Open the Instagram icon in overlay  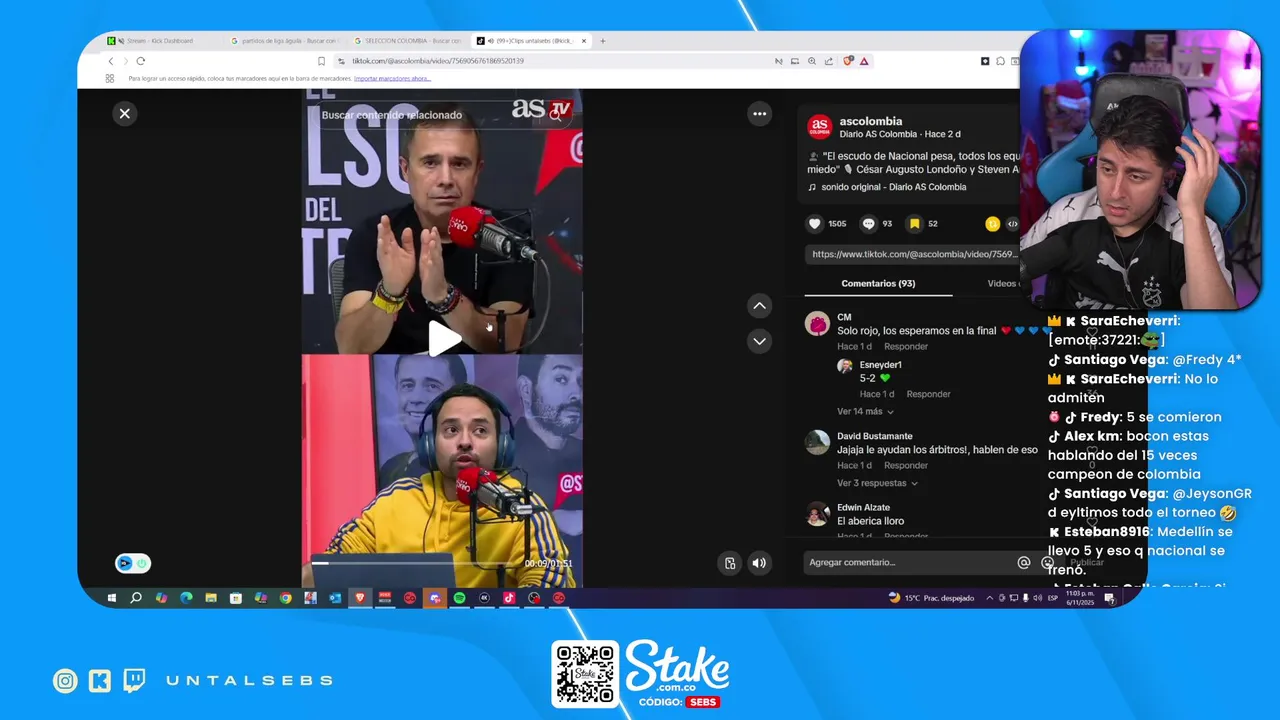coord(65,681)
